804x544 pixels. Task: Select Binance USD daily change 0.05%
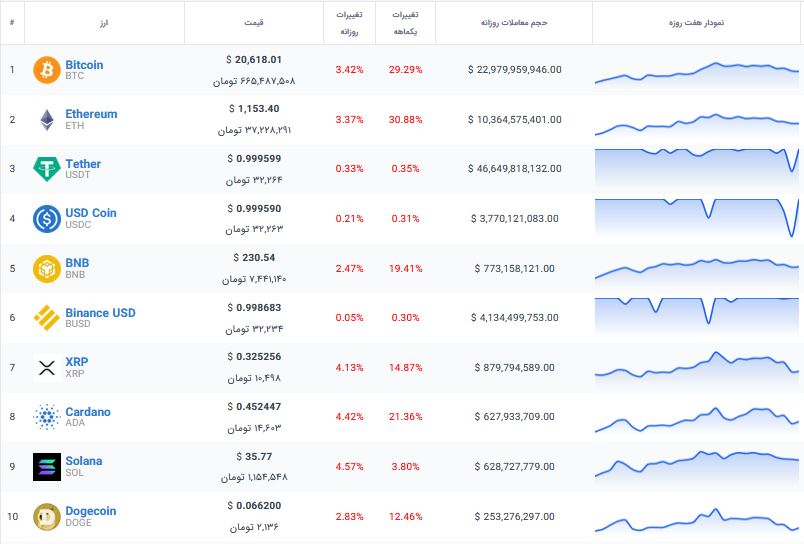click(x=349, y=318)
